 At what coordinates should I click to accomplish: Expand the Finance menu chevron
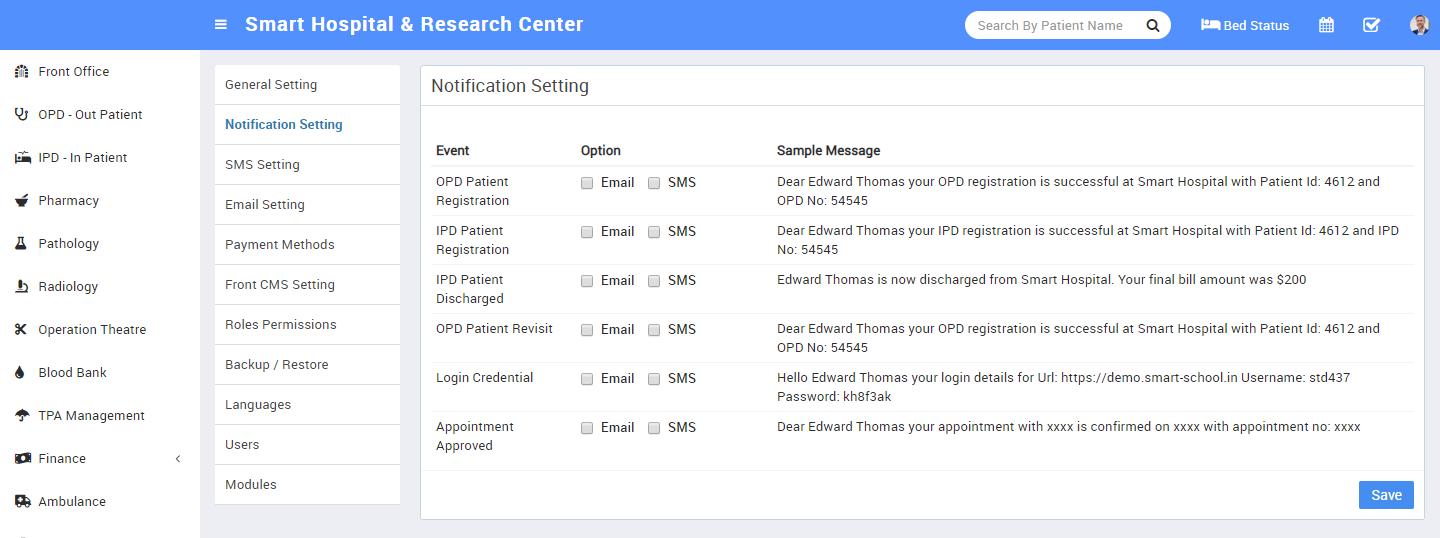178,458
